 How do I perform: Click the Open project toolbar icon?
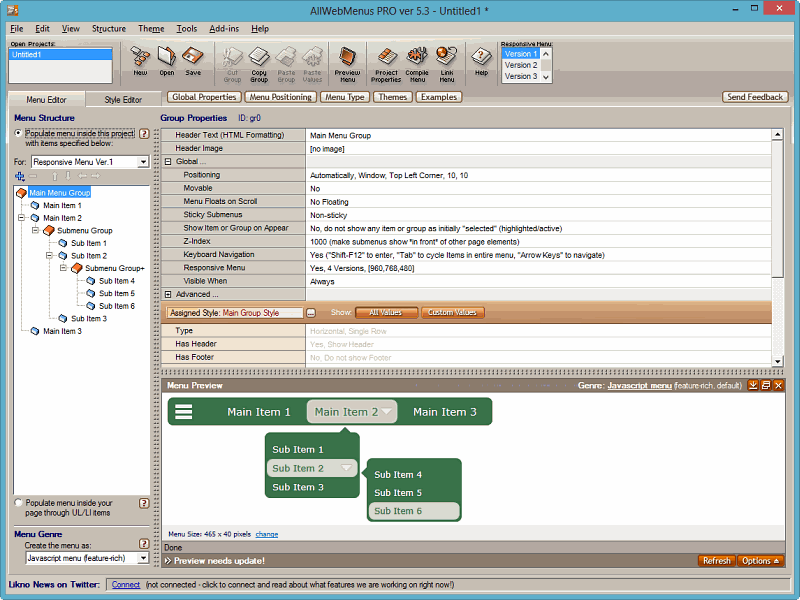(166, 59)
